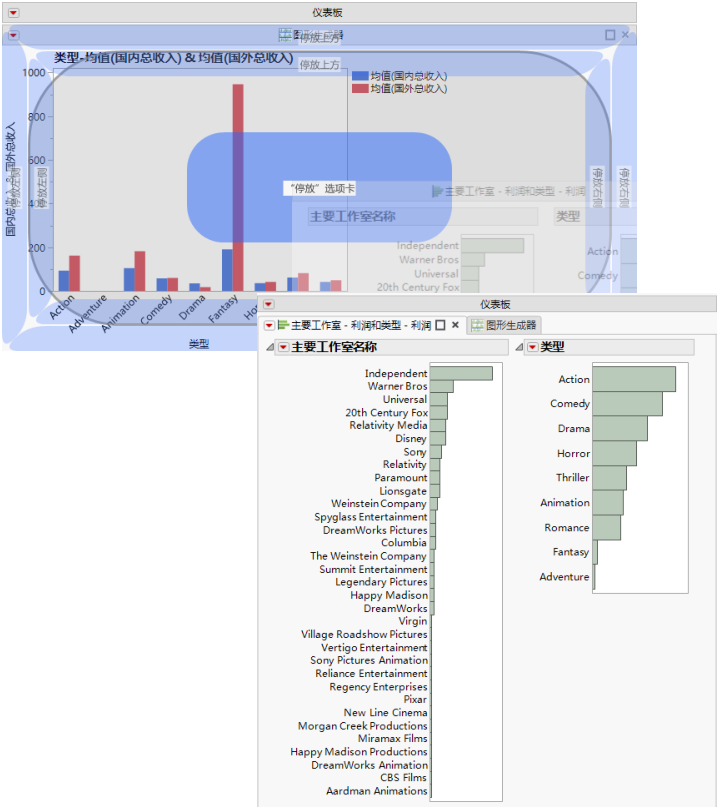Image resolution: width=719 pixels, height=809 pixels.
Task: Select the red Animation bar in chart
Action: (140, 271)
